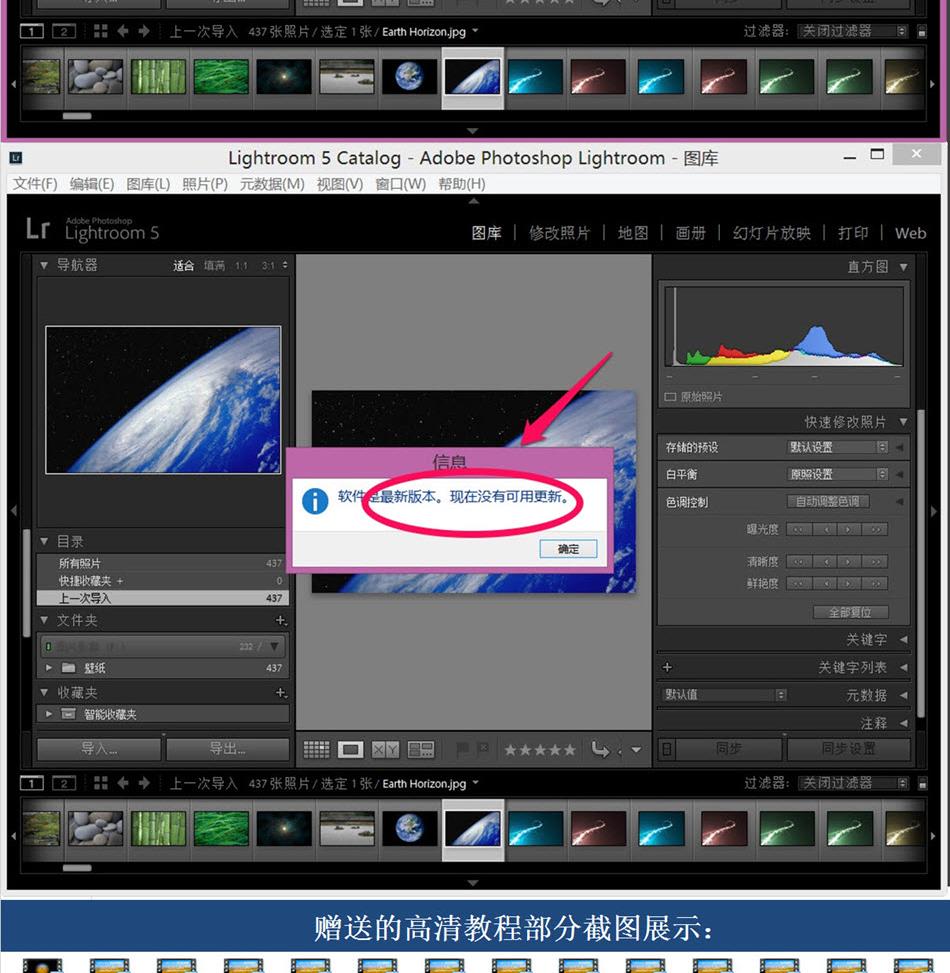Hide the right panel group via its edge arrow

click(933, 511)
